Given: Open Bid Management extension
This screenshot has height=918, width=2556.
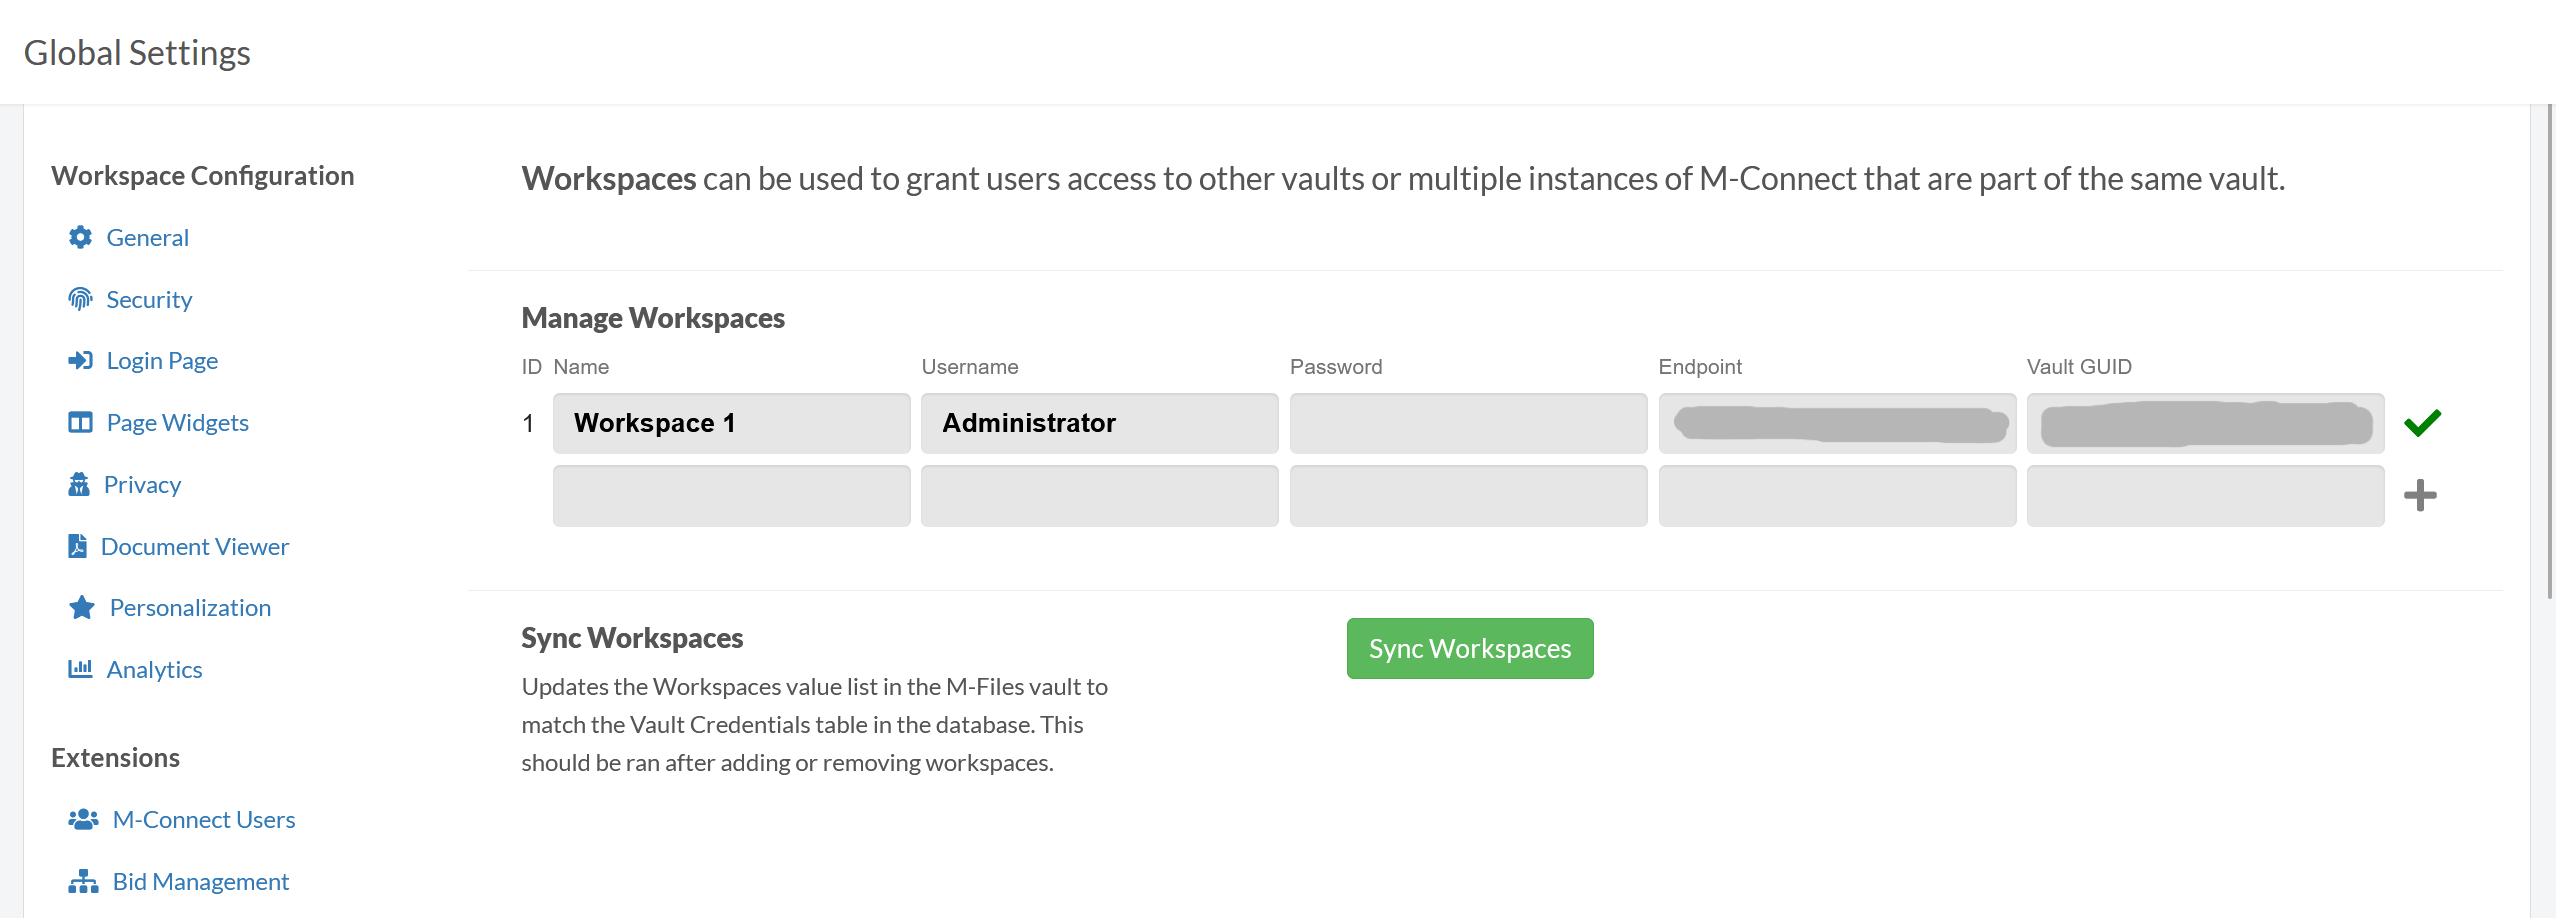Looking at the screenshot, I should [x=200, y=882].
